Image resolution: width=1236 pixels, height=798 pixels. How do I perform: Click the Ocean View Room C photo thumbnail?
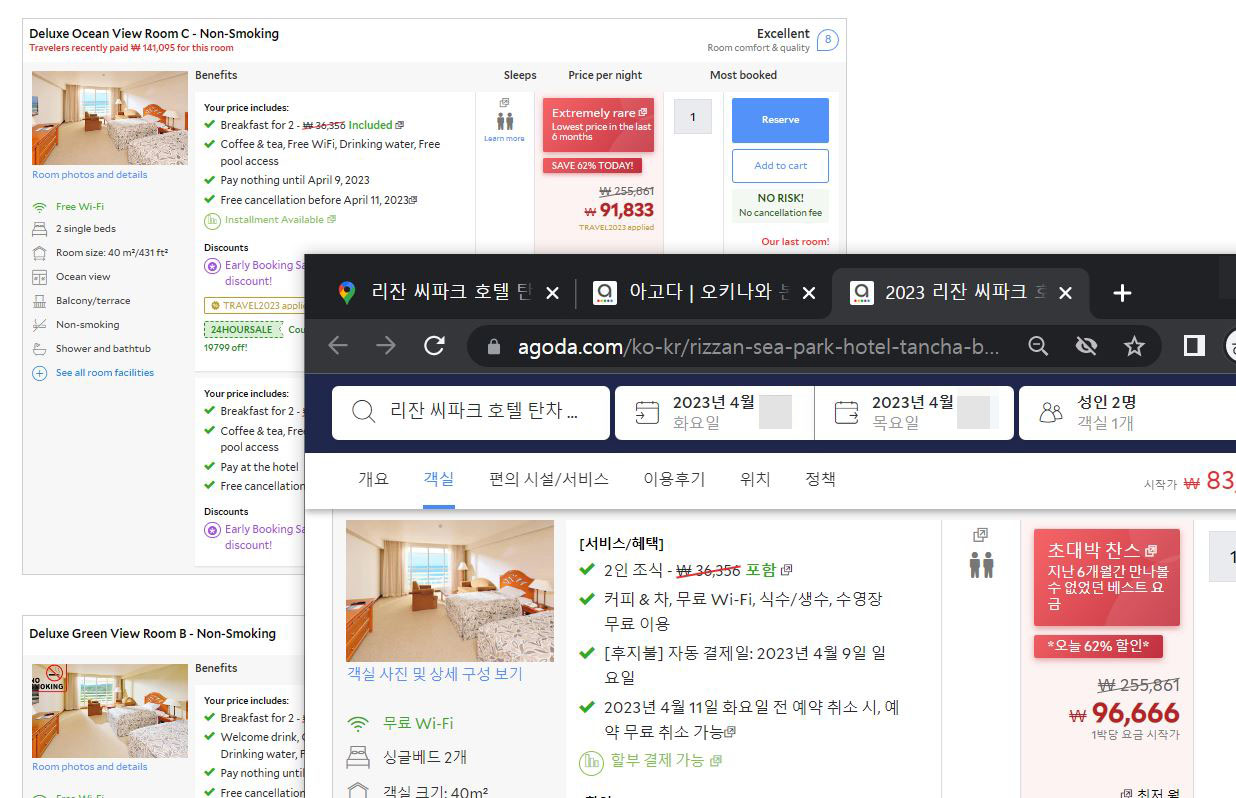click(110, 118)
